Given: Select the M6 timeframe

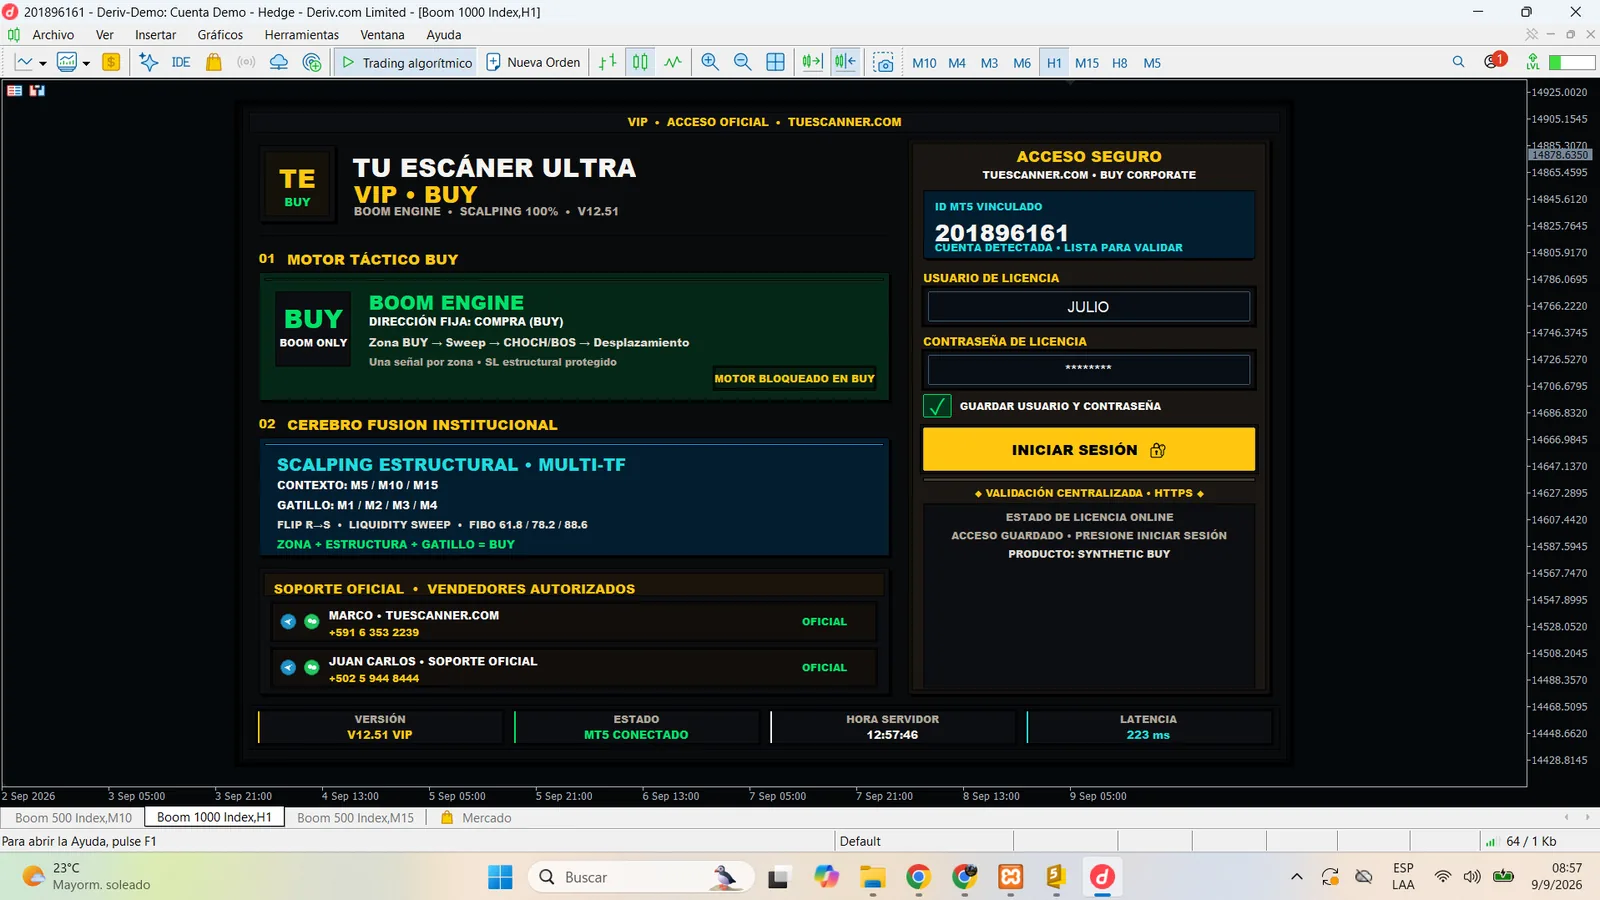Looking at the screenshot, I should [x=1022, y=63].
